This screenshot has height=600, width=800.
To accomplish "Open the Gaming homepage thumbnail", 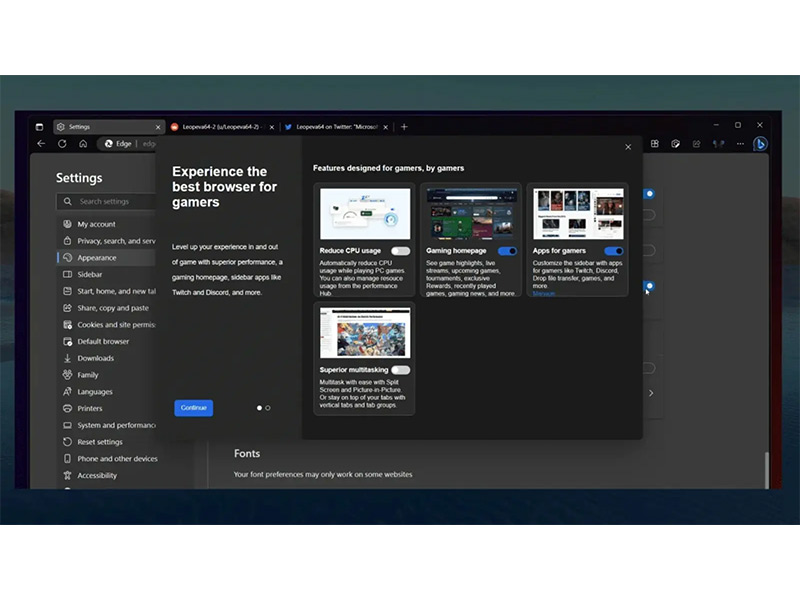I will [471, 214].
